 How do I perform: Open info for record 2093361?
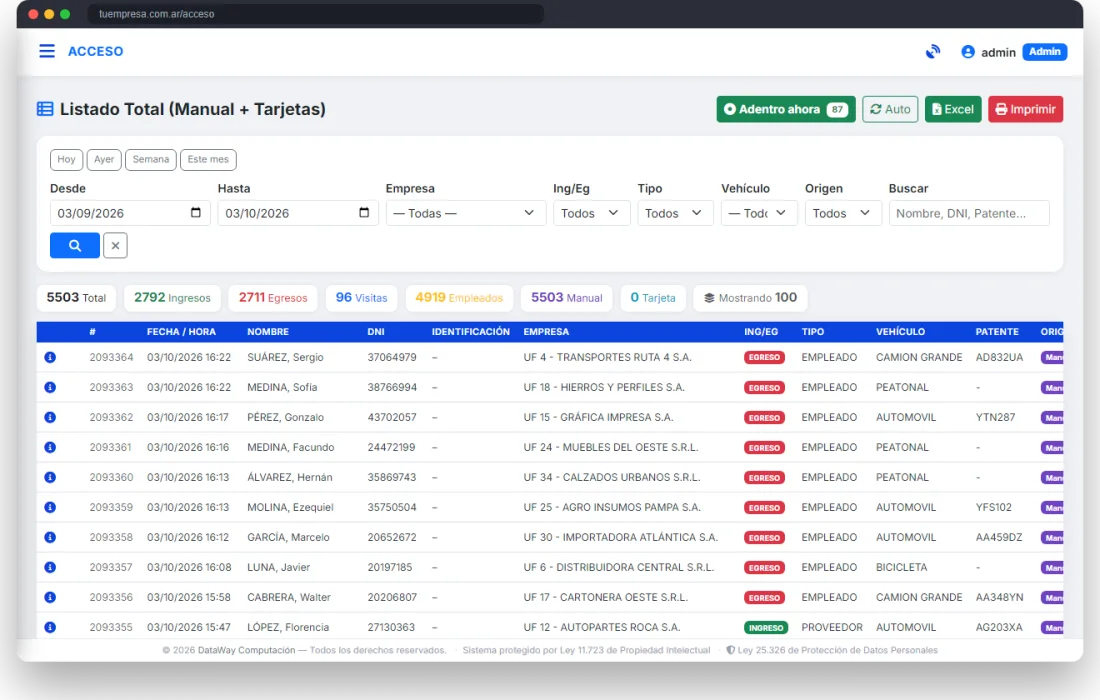pos(50,447)
